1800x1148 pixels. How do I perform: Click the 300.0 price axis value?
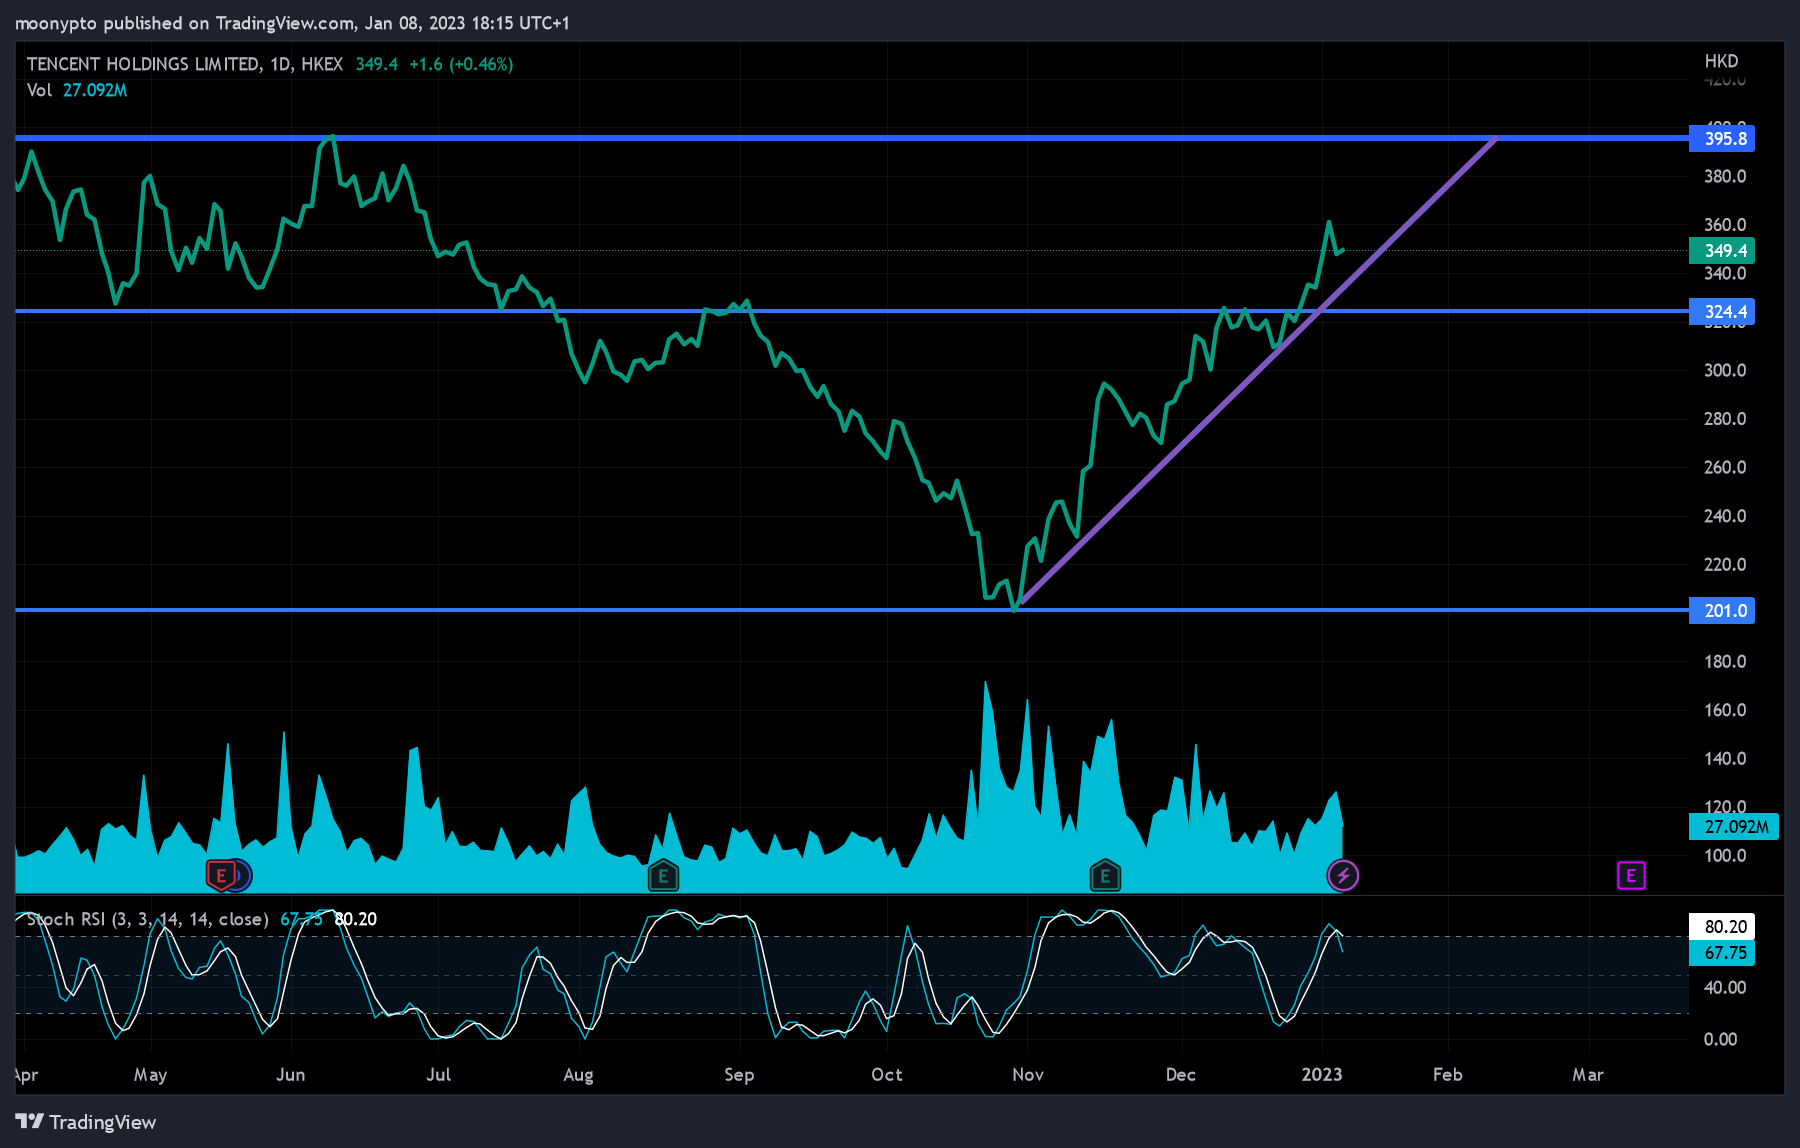(x=1725, y=371)
